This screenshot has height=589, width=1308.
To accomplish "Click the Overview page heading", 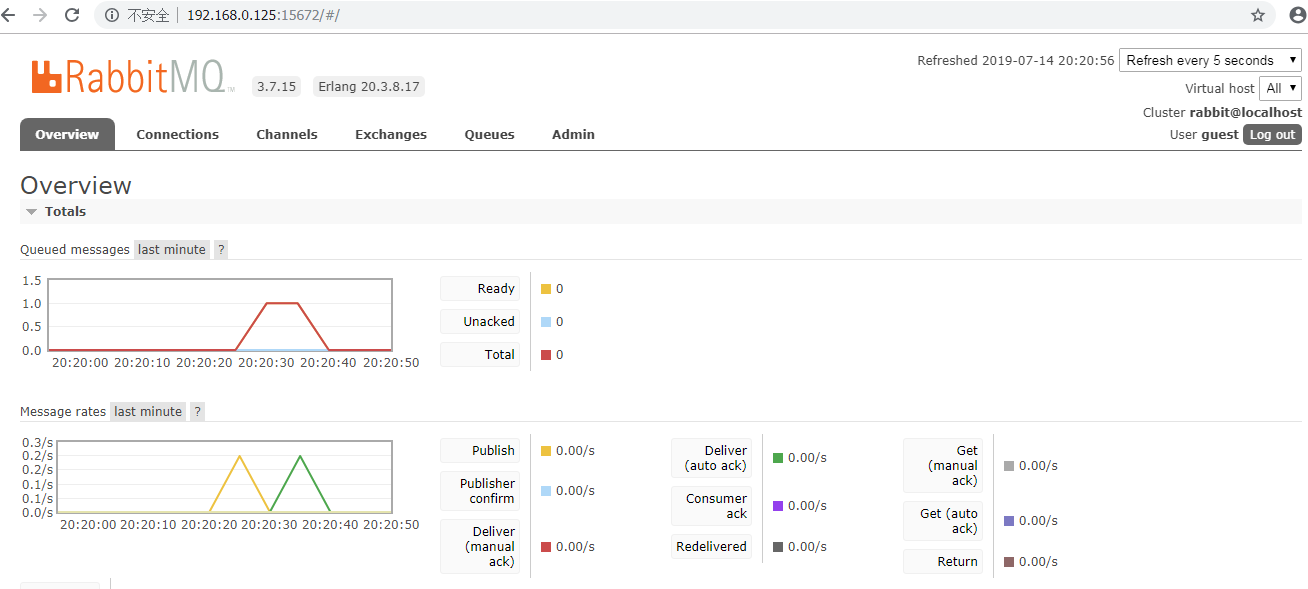I will [x=76, y=185].
